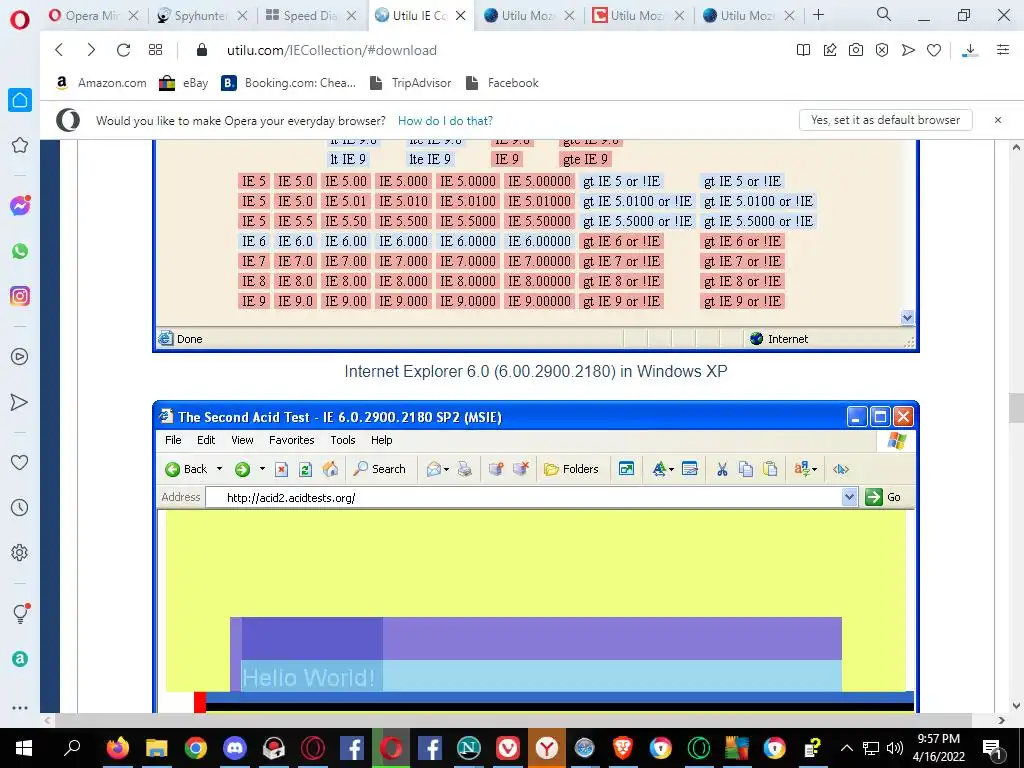Open Settings gear in Opera sidebar
1024x768 pixels.
(x=20, y=552)
